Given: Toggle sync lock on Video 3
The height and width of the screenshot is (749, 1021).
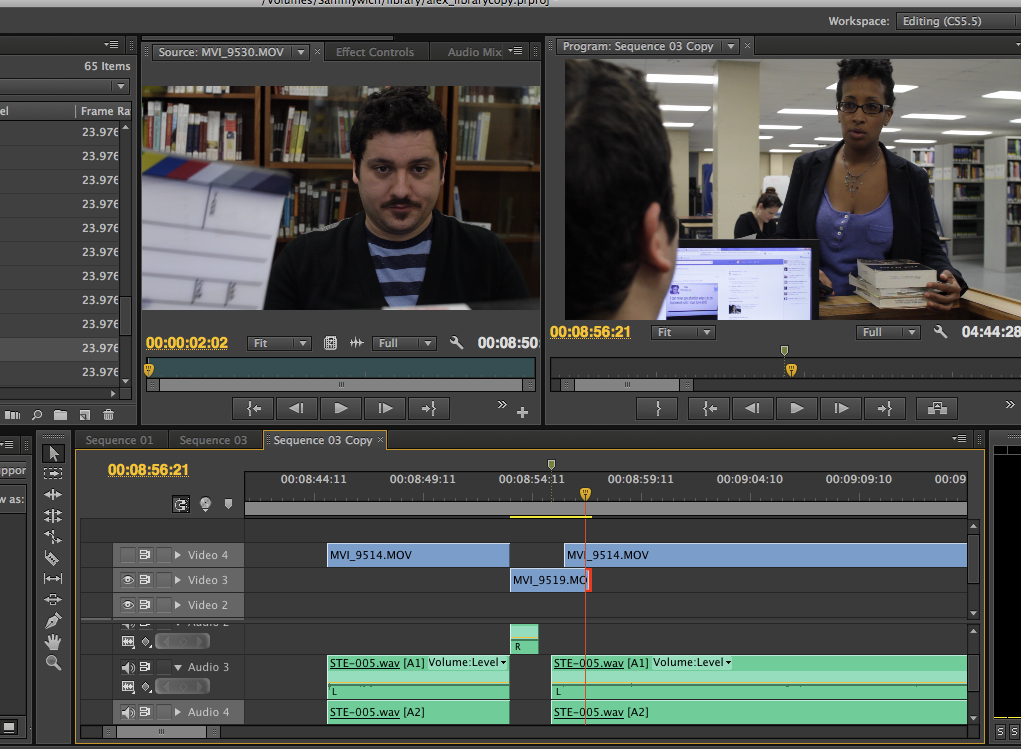Looking at the screenshot, I should click(145, 580).
